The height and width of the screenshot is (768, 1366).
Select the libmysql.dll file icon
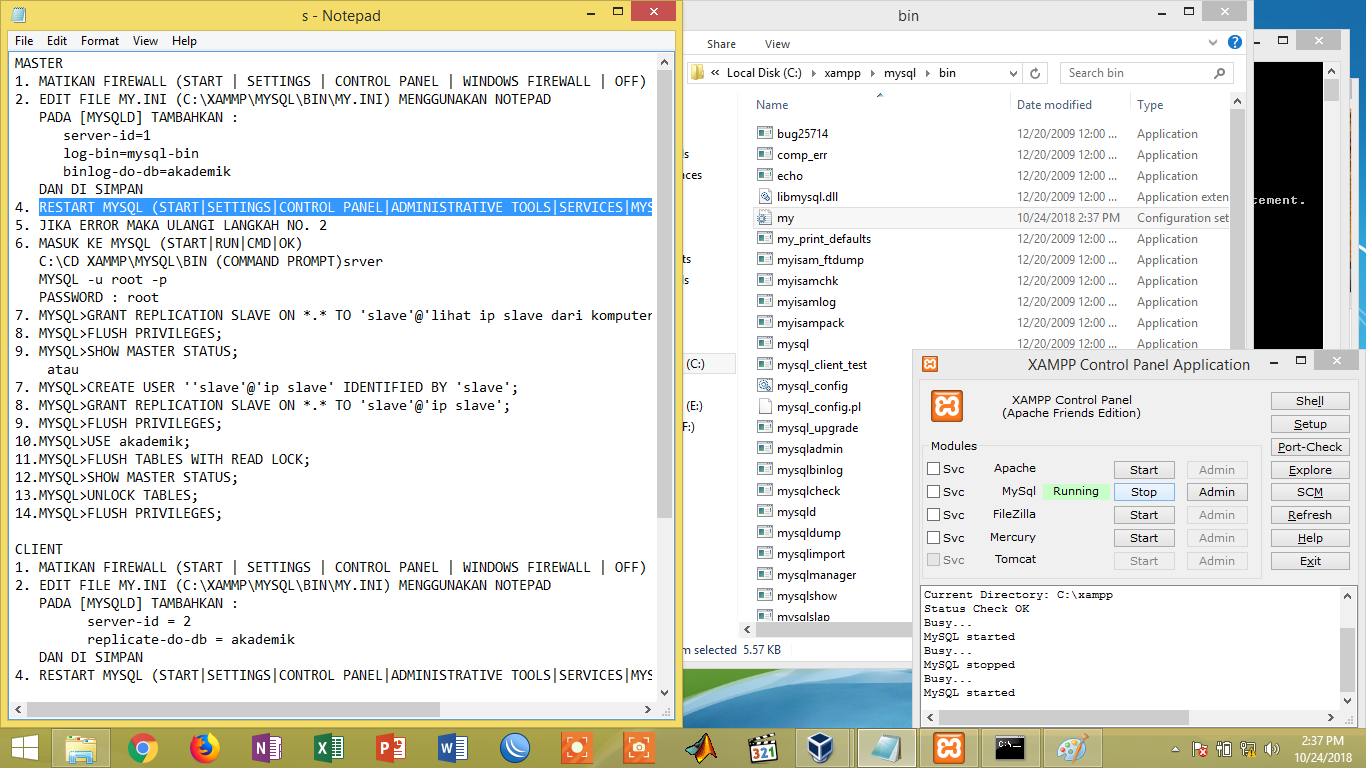click(x=765, y=196)
